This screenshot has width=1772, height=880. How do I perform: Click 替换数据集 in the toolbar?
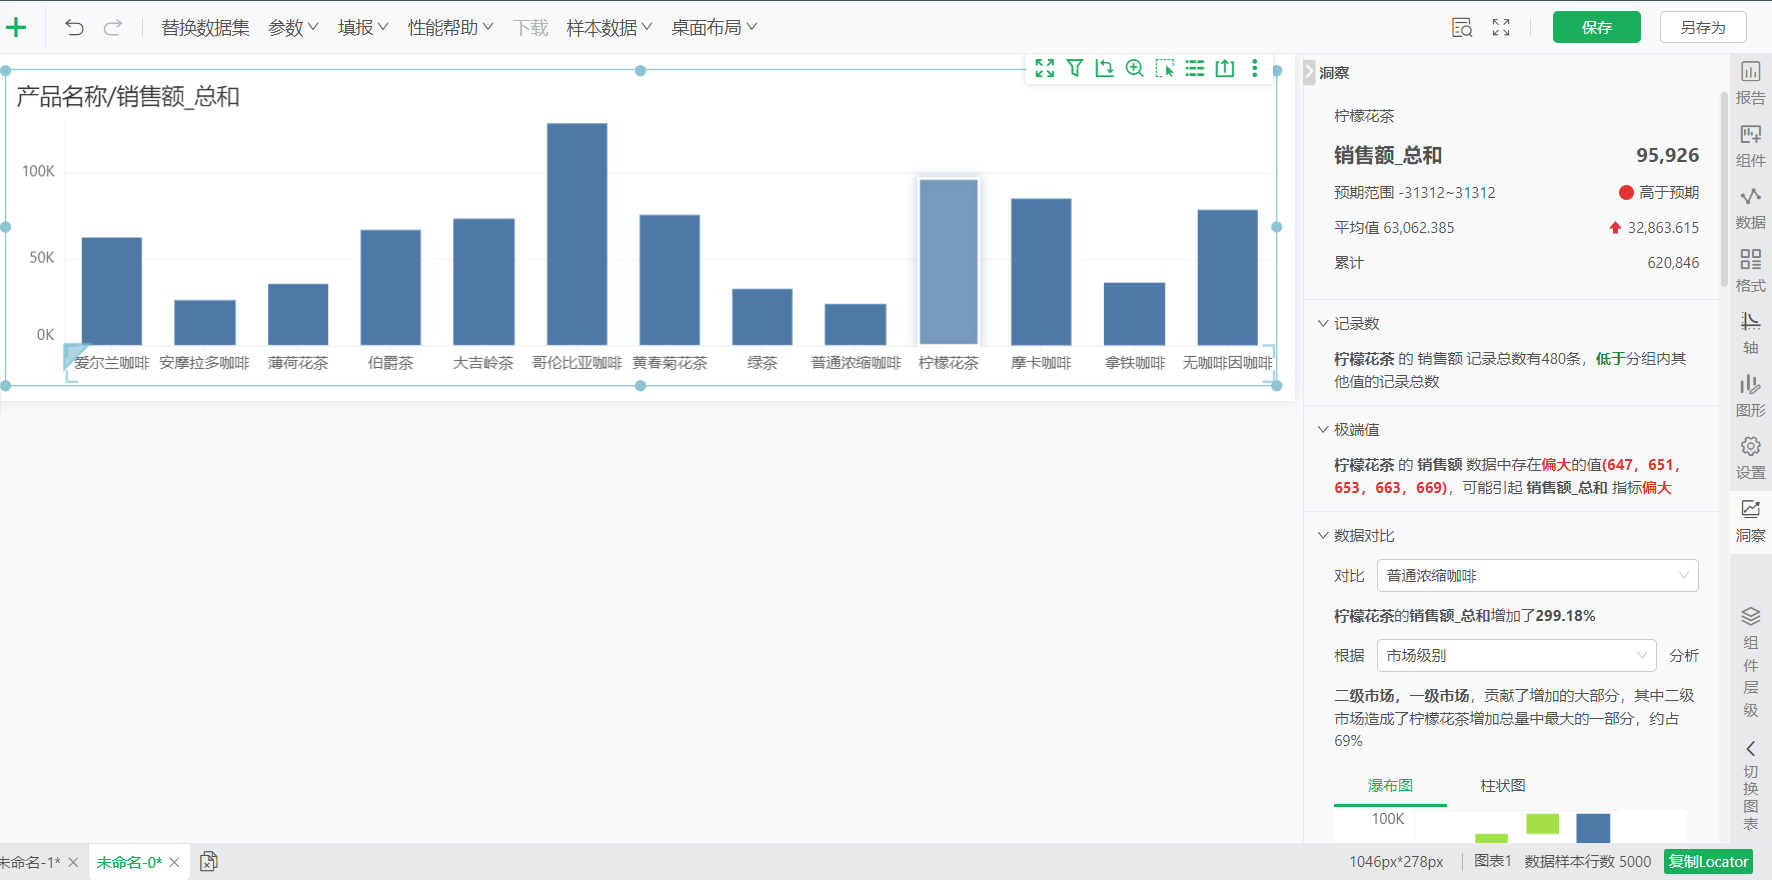click(205, 28)
